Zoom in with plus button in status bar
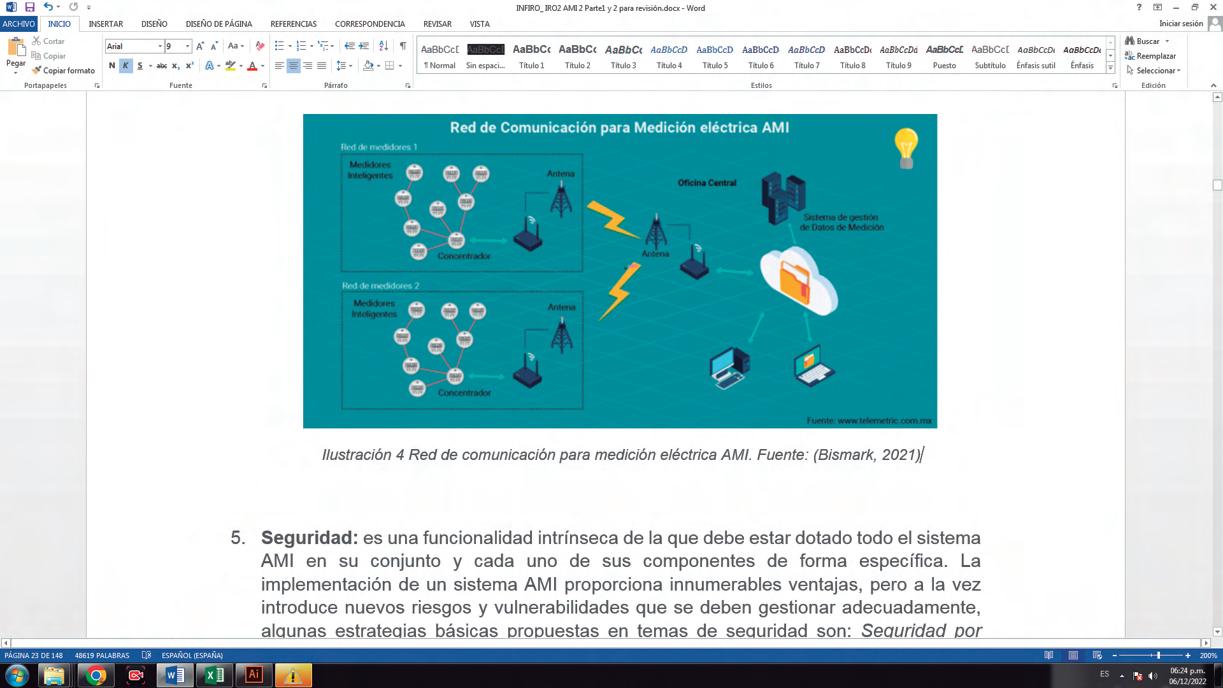The width and height of the screenshot is (1223, 688). 1188,655
